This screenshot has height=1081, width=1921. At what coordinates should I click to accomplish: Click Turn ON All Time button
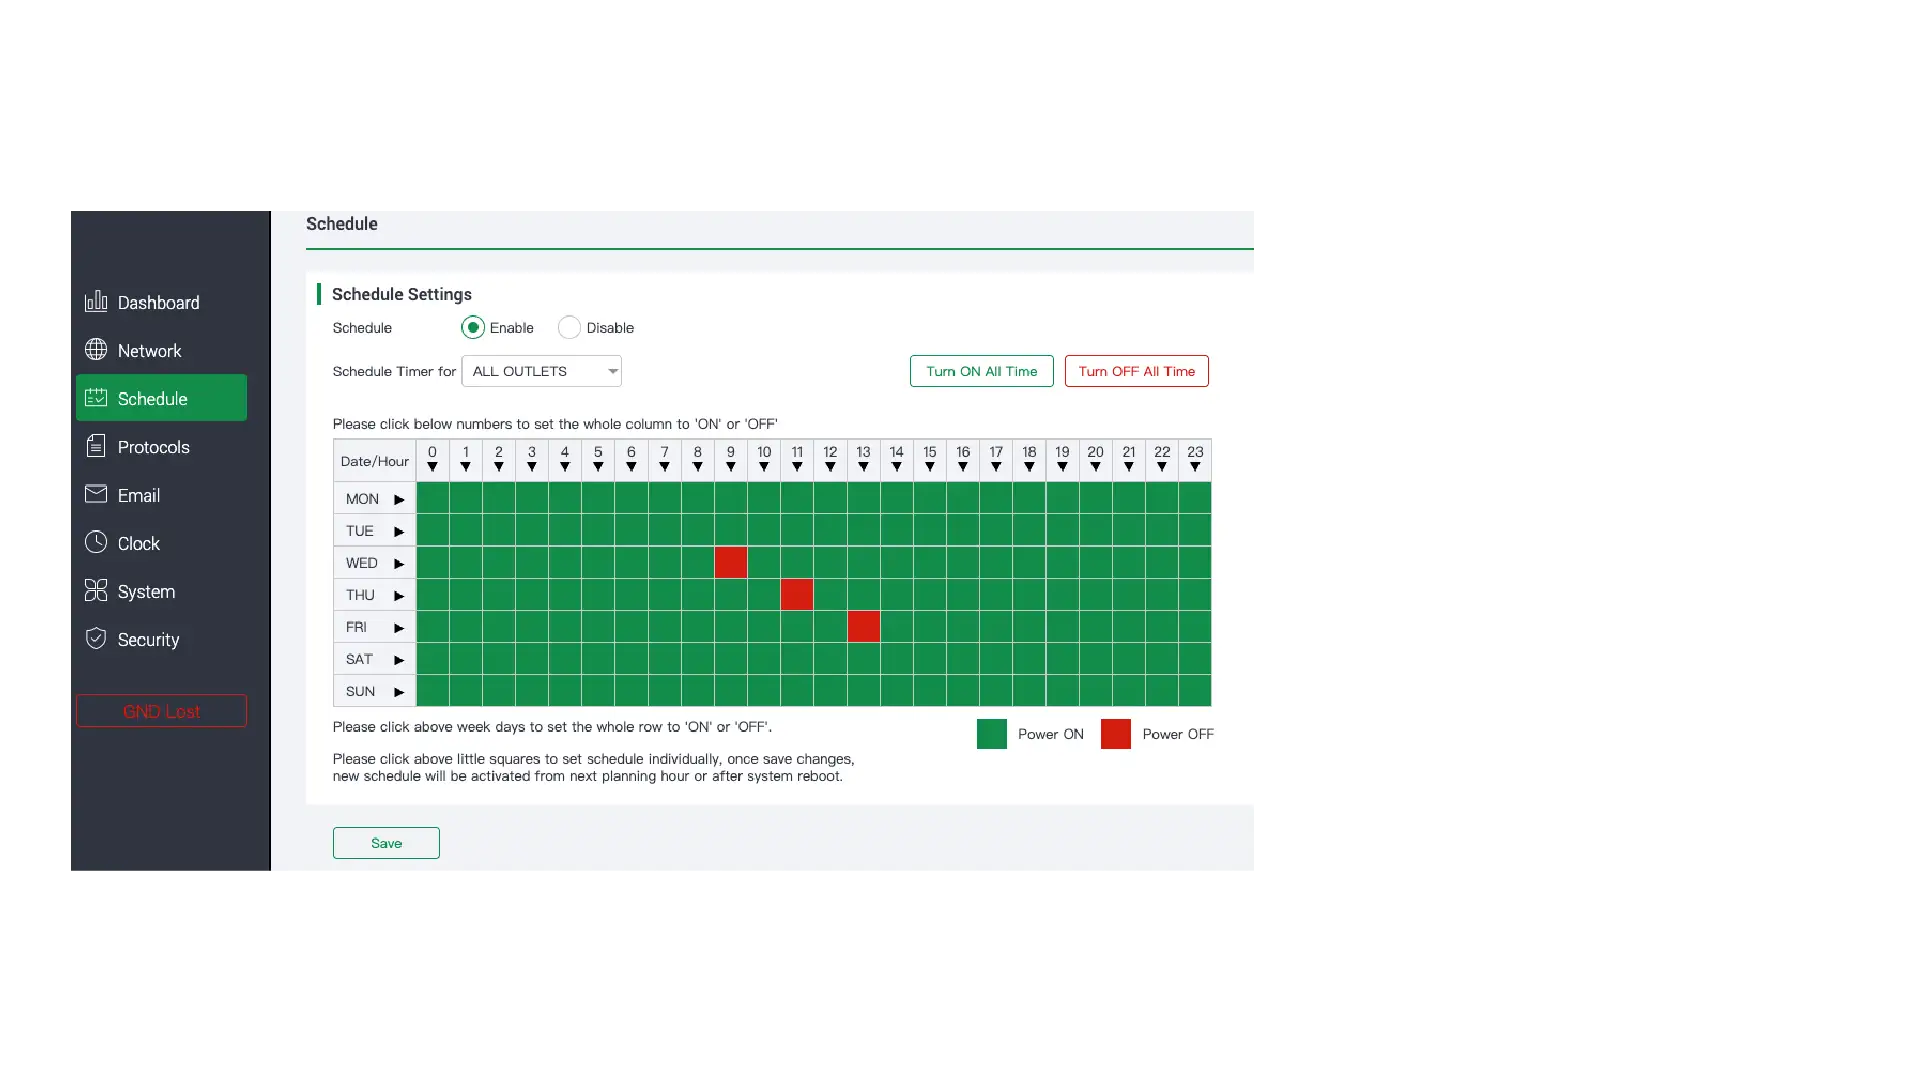(981, 371)
